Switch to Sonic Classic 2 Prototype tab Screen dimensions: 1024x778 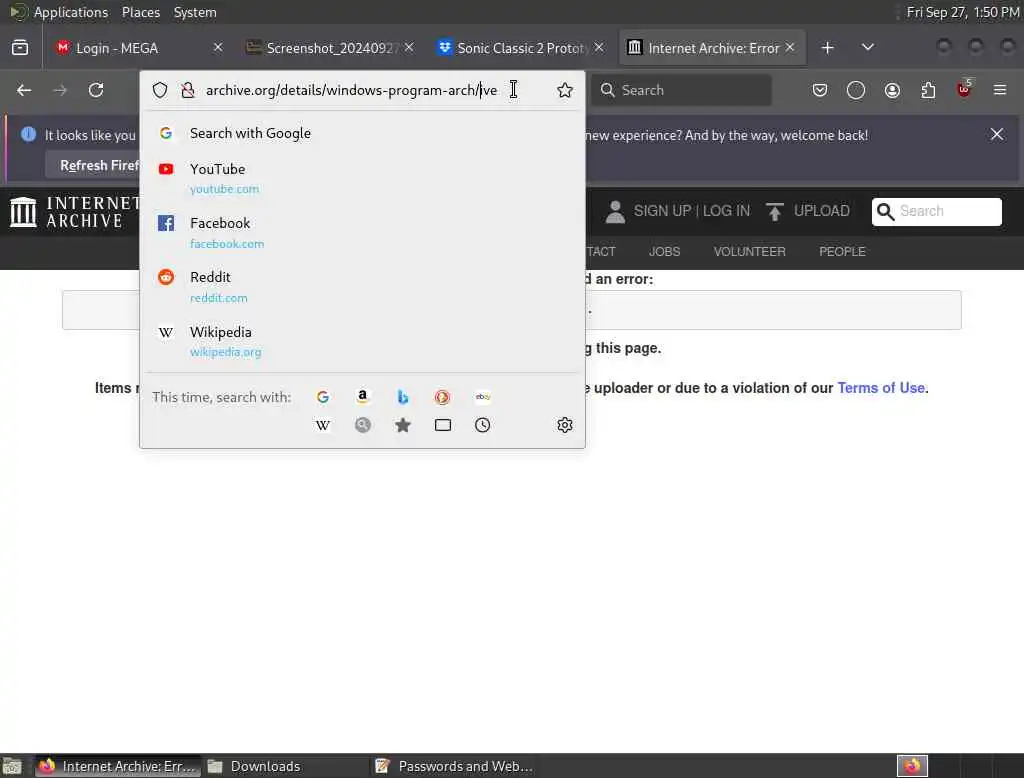[521, 48]
